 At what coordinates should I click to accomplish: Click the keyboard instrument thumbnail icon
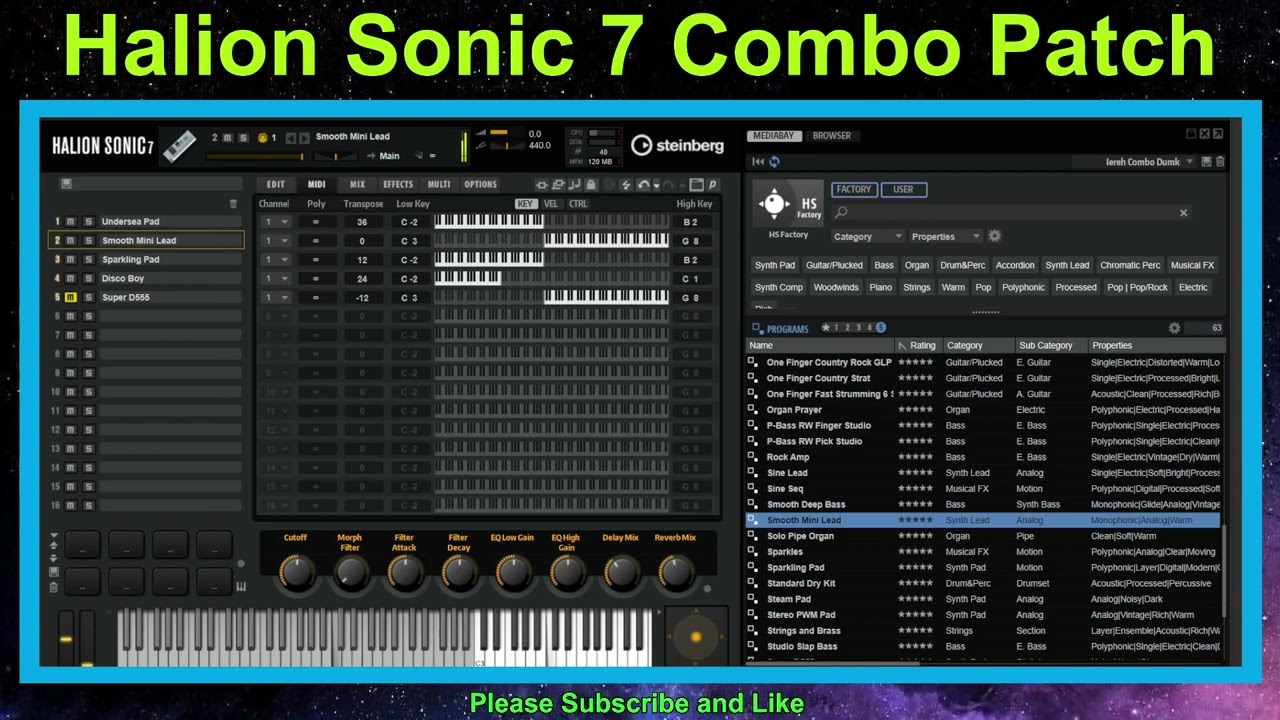click(x=179, y=146)
